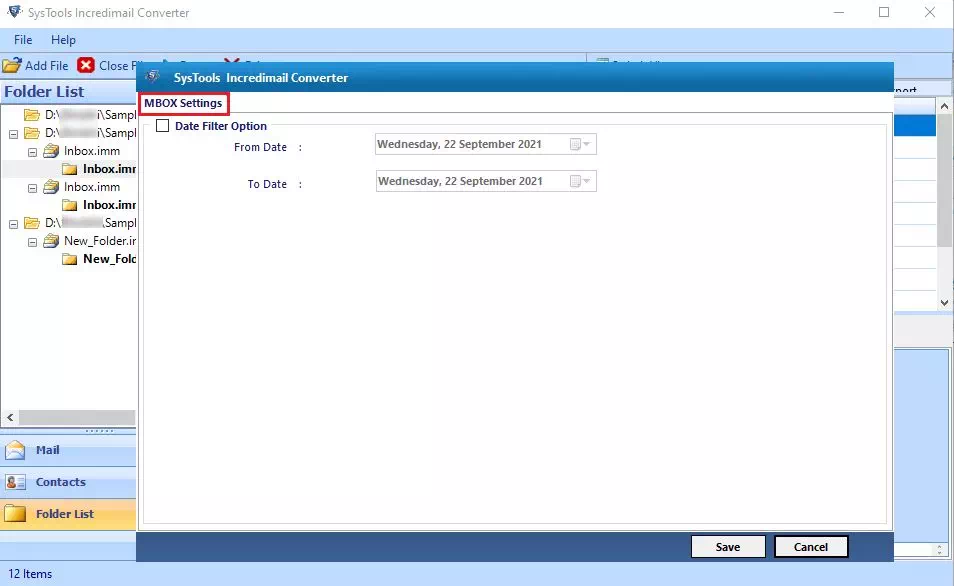
Task: Click the To Date field text
Action: (460, 181)
